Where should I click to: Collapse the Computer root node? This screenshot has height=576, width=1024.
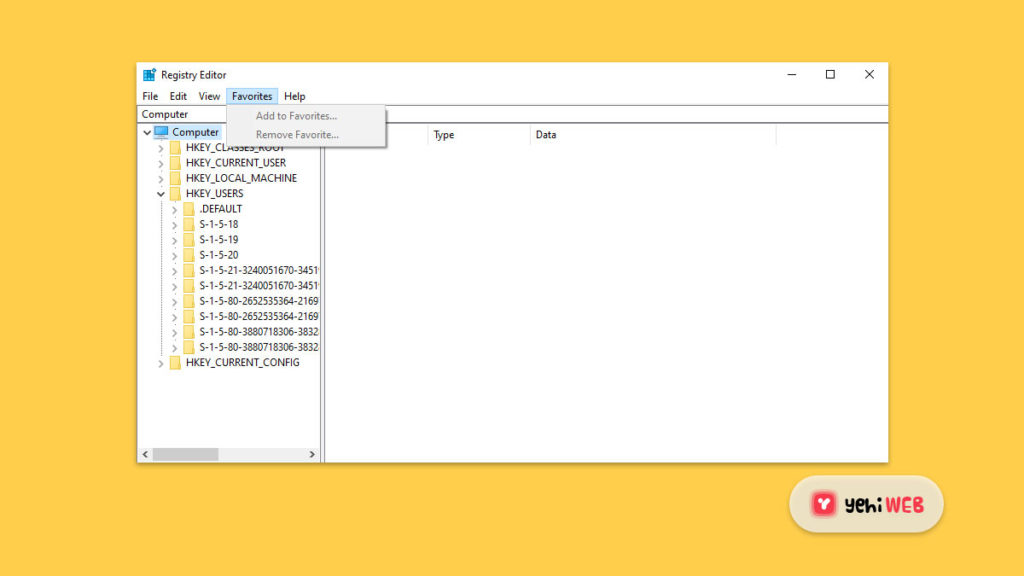[147, 132]
